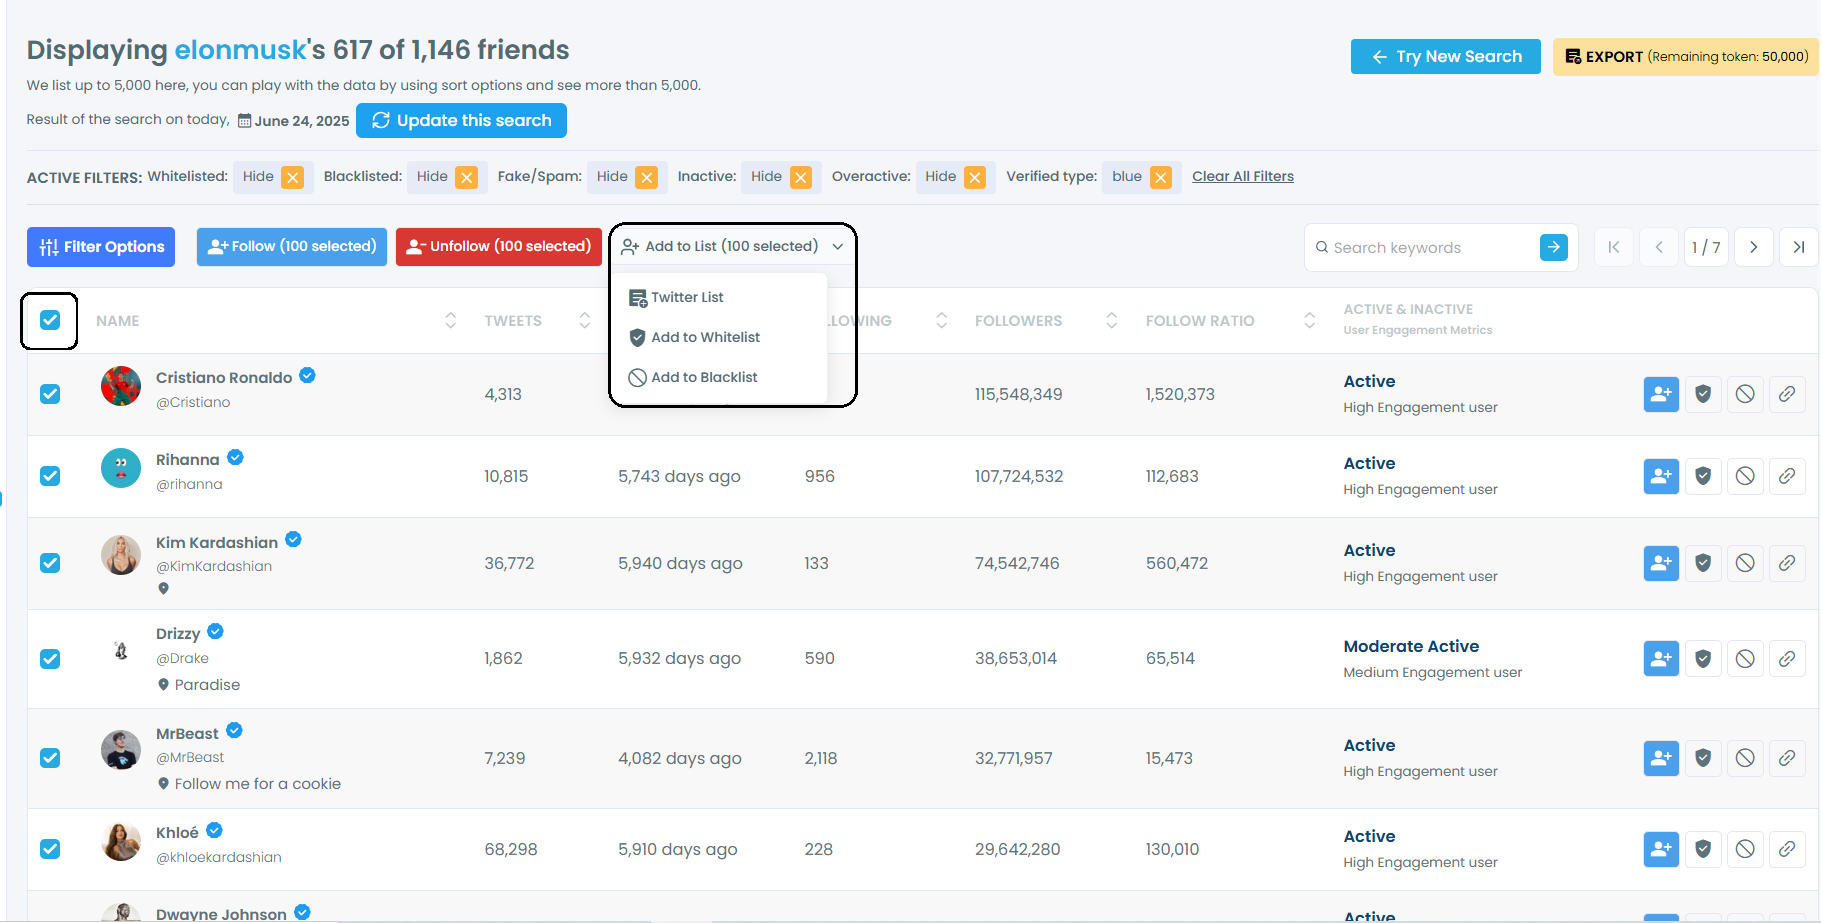Screen dimensions: 1821x923
Task: Sort table by Follow Ratio column
Action: click(1309, 320)
